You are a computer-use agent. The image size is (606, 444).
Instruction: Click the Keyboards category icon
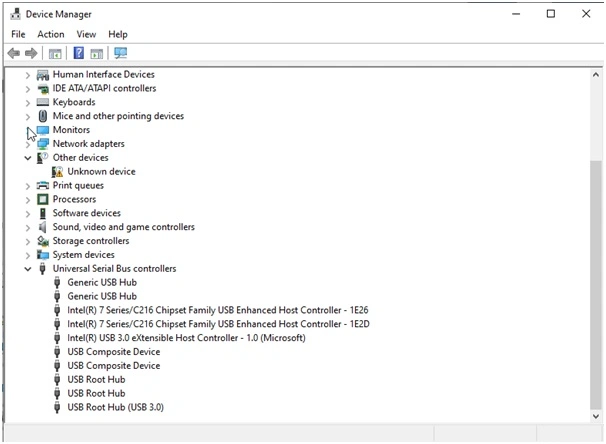(43, 102)
